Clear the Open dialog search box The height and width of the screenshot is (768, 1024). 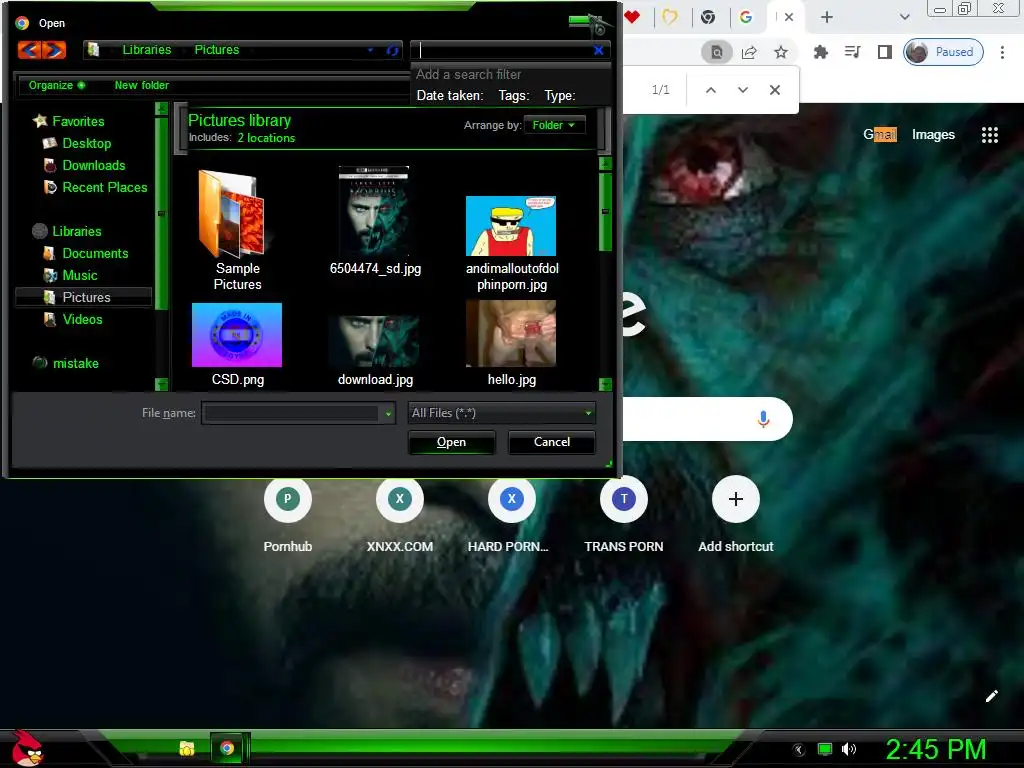pos(598,50)
